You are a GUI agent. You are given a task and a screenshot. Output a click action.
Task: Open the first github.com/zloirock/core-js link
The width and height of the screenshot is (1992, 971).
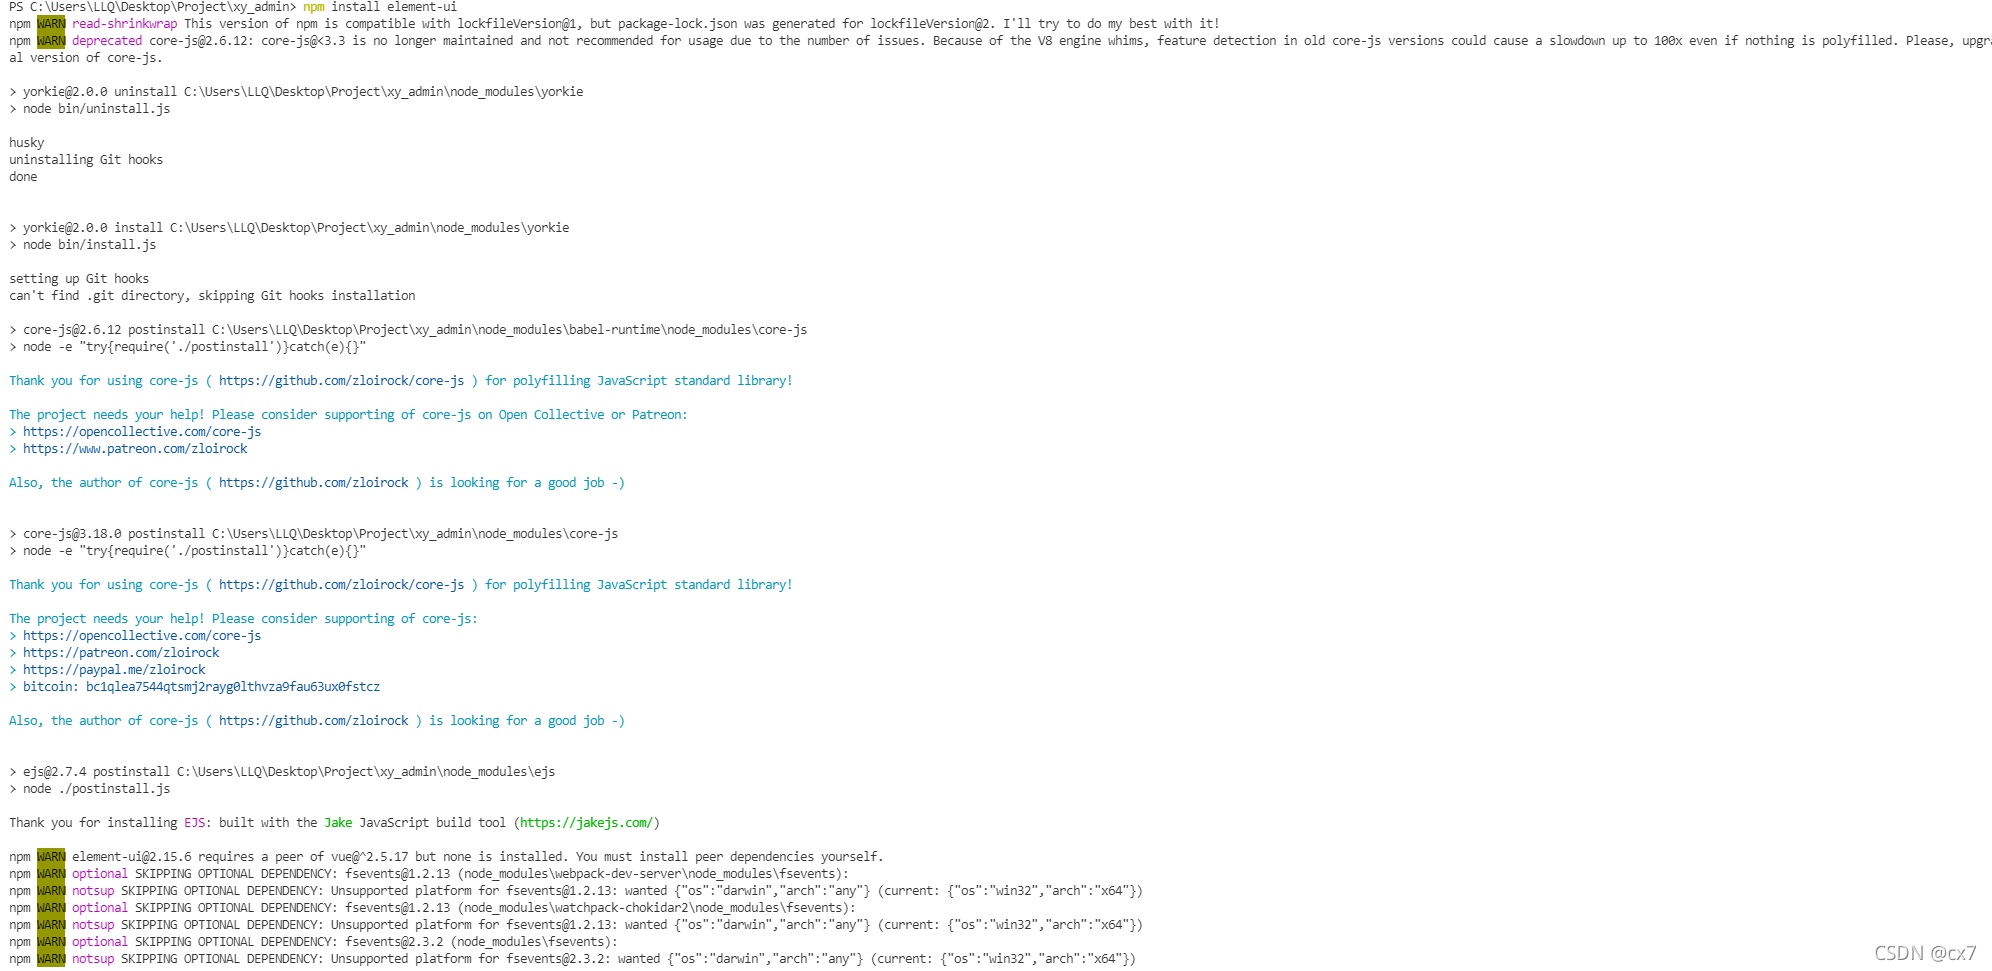[x=341, y=381]
